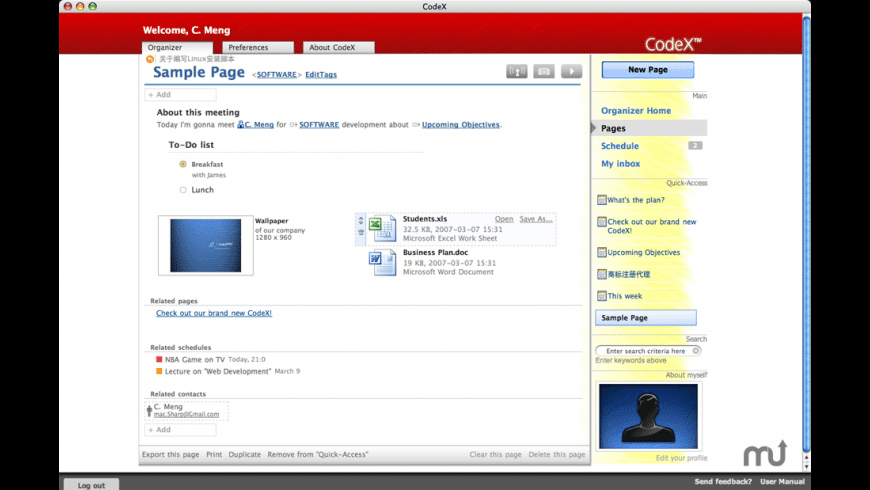Screen dimensions: 870x490
Task: Open the About CodeX tab
Action: pos(338,48)
